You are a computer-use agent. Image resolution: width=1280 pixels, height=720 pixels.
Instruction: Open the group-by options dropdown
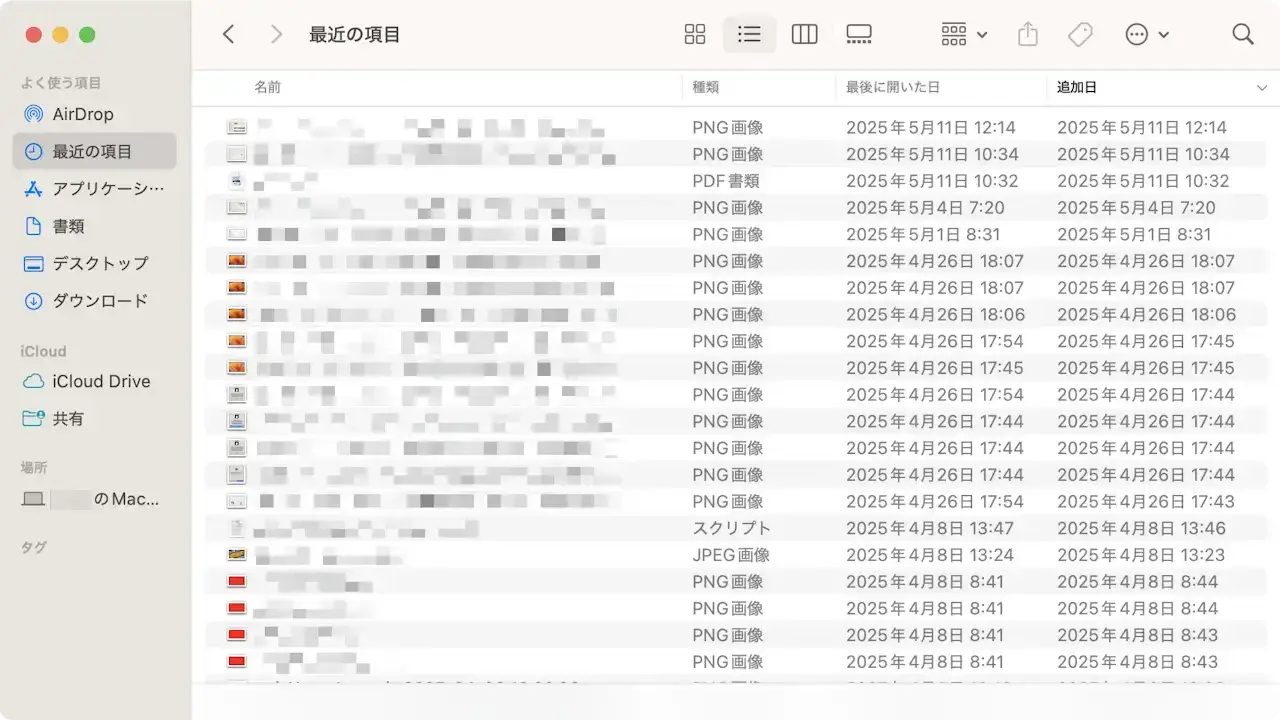pyautogui.click(x=964, y=35)
